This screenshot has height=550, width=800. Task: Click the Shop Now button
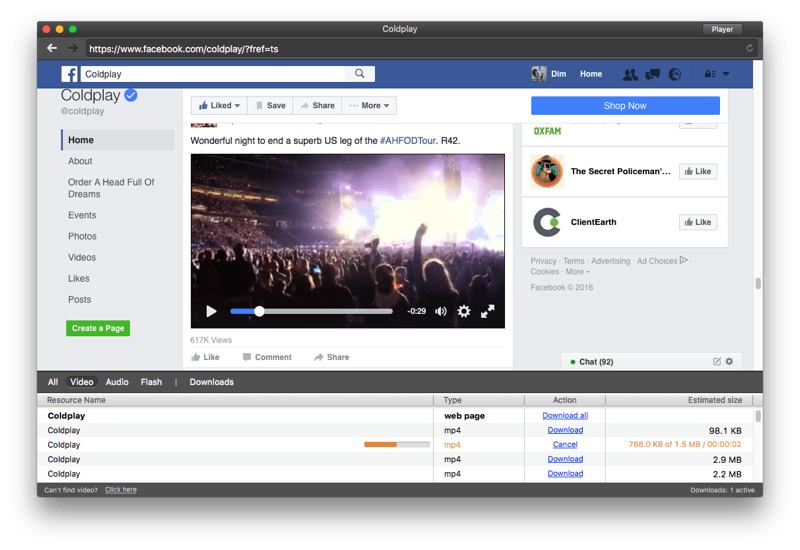pos(625,106)
